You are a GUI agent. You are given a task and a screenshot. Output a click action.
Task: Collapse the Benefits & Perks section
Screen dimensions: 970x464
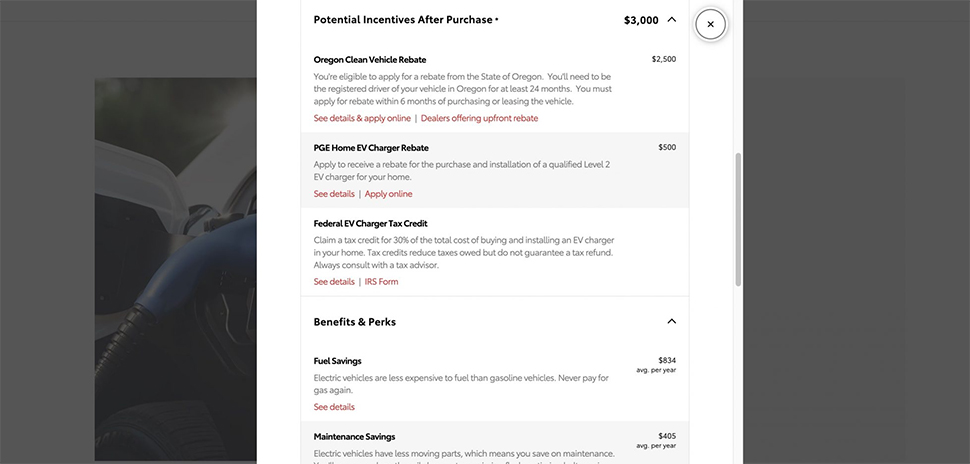671,322
